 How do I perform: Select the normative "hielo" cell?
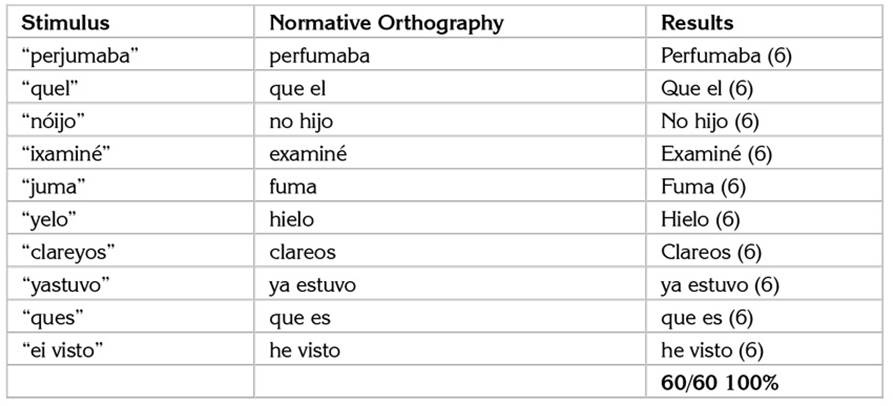(x=293, y=219)
